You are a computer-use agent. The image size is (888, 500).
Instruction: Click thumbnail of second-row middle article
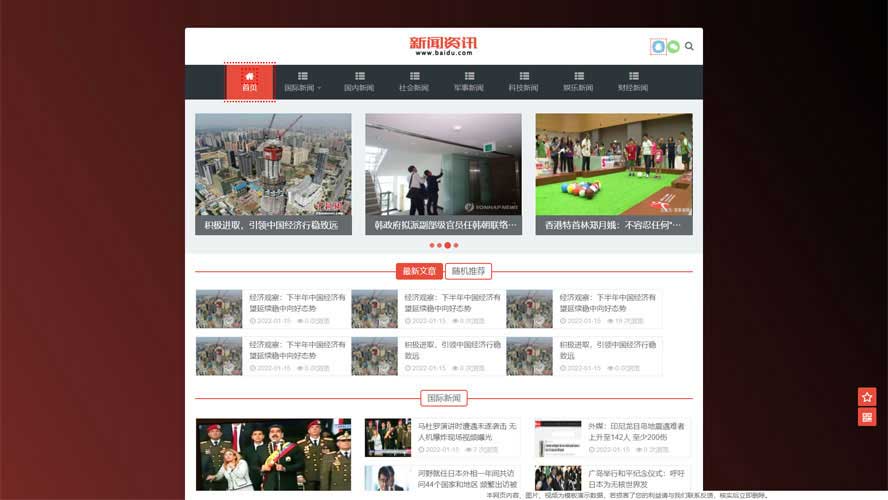click(x=374, y=356)
